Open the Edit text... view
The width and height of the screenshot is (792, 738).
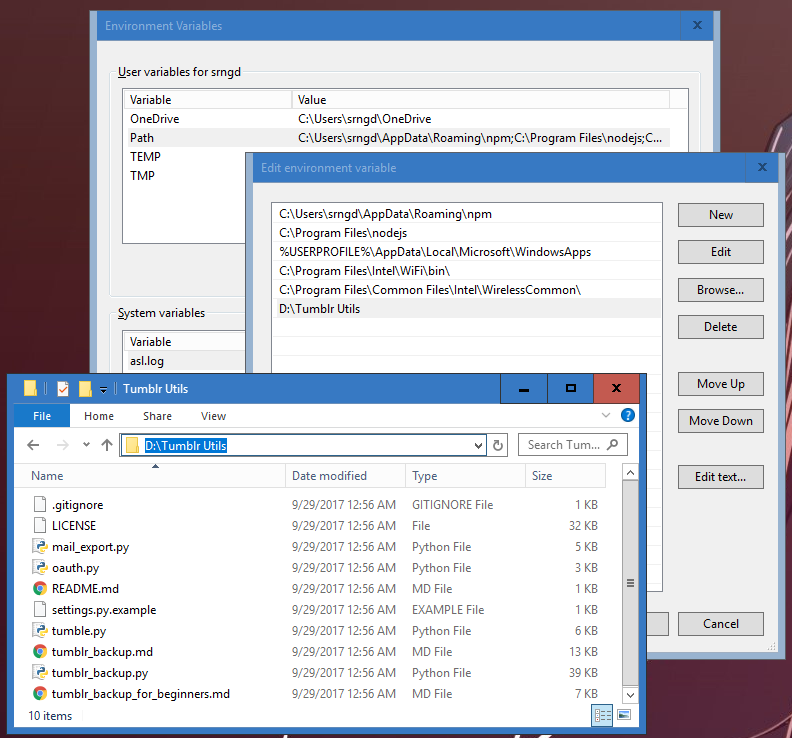pos(720,477)
